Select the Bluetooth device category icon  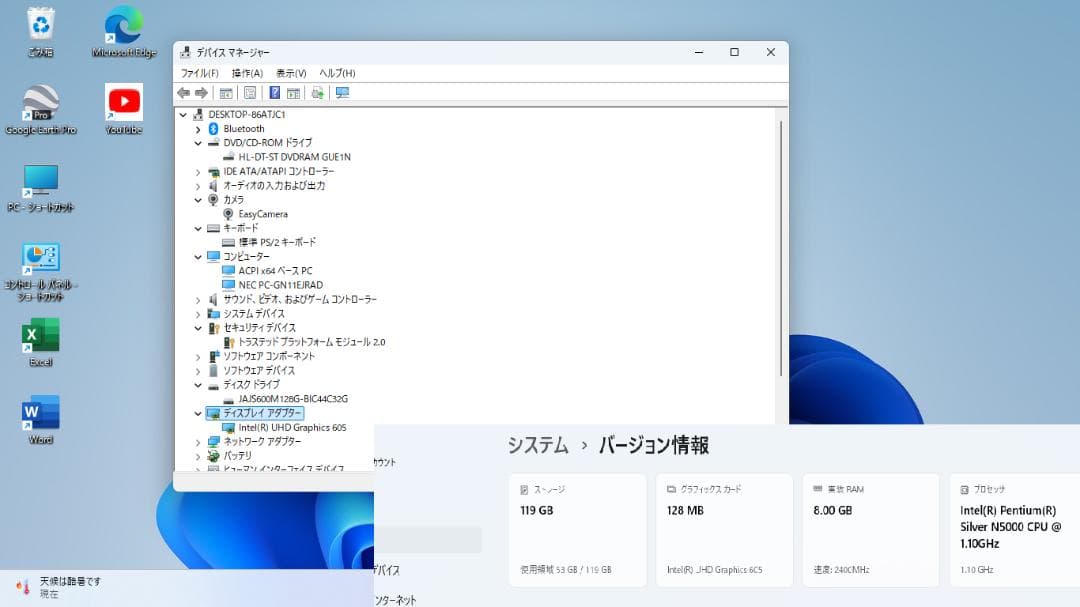(213, 128)
